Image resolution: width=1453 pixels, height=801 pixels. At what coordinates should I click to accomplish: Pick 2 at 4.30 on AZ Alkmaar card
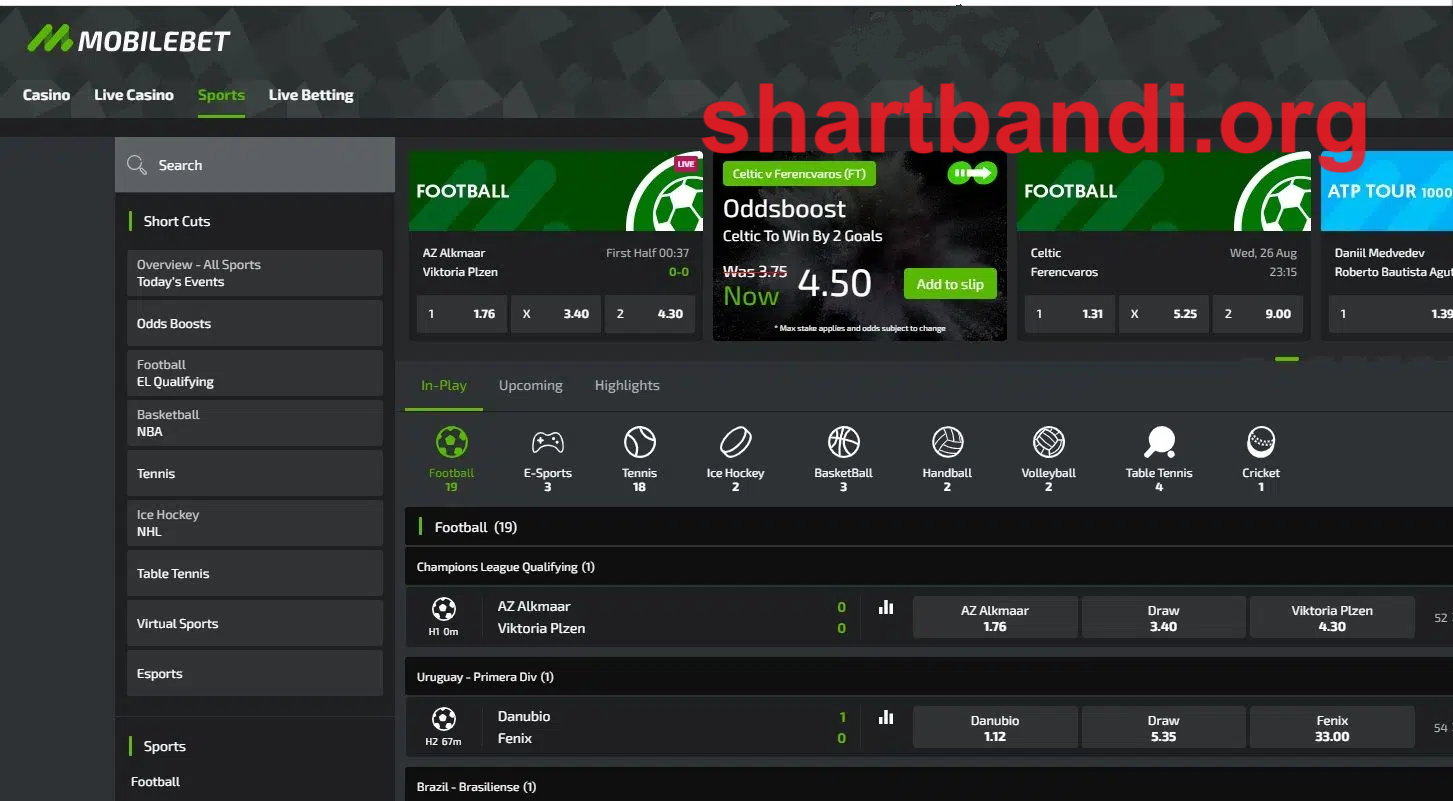(650, 314)
